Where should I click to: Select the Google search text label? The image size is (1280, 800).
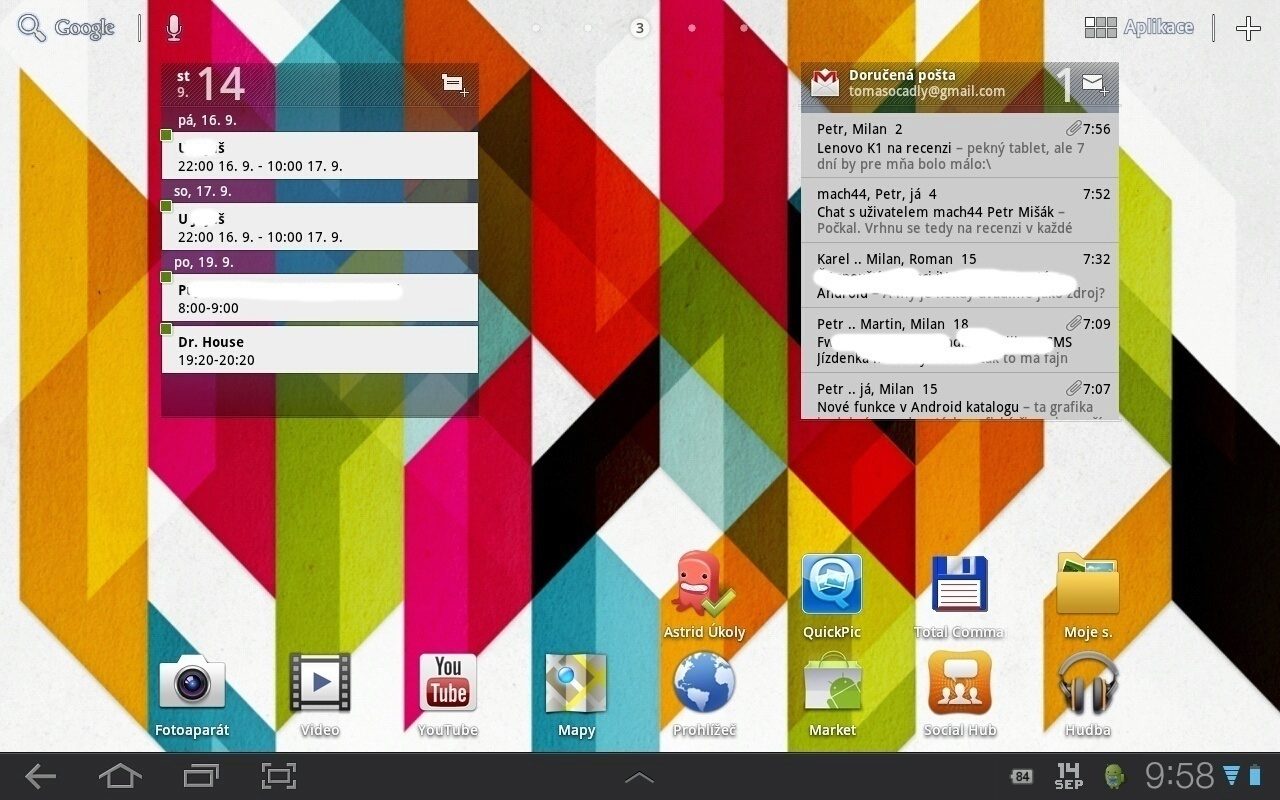coord(84,28)
